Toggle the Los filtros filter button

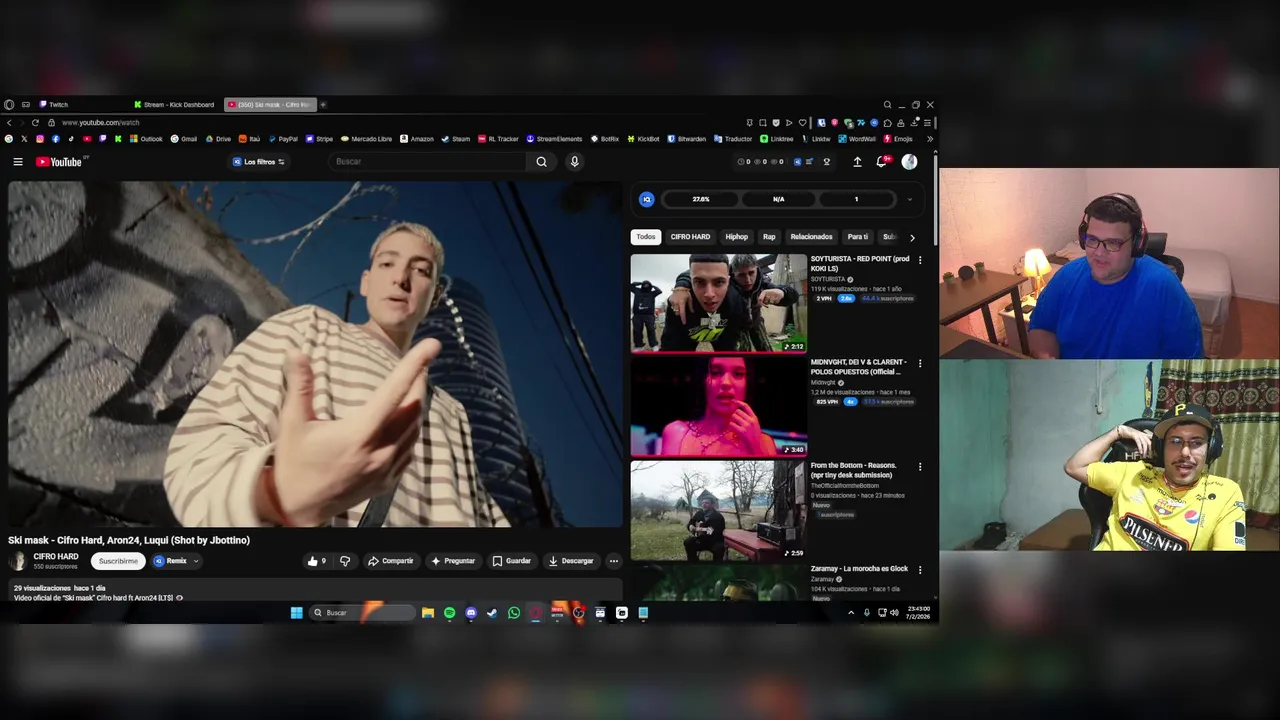tap(259, 162)
